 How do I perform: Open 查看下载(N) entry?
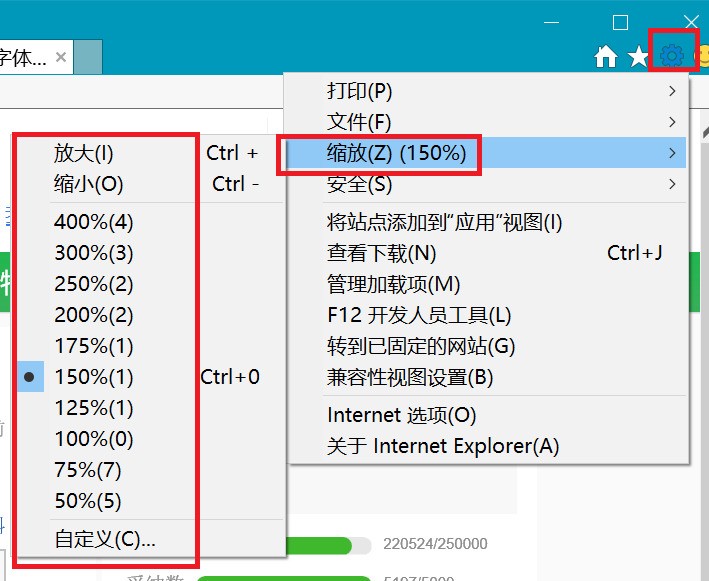pyautogui.click(x=486, y=253)
